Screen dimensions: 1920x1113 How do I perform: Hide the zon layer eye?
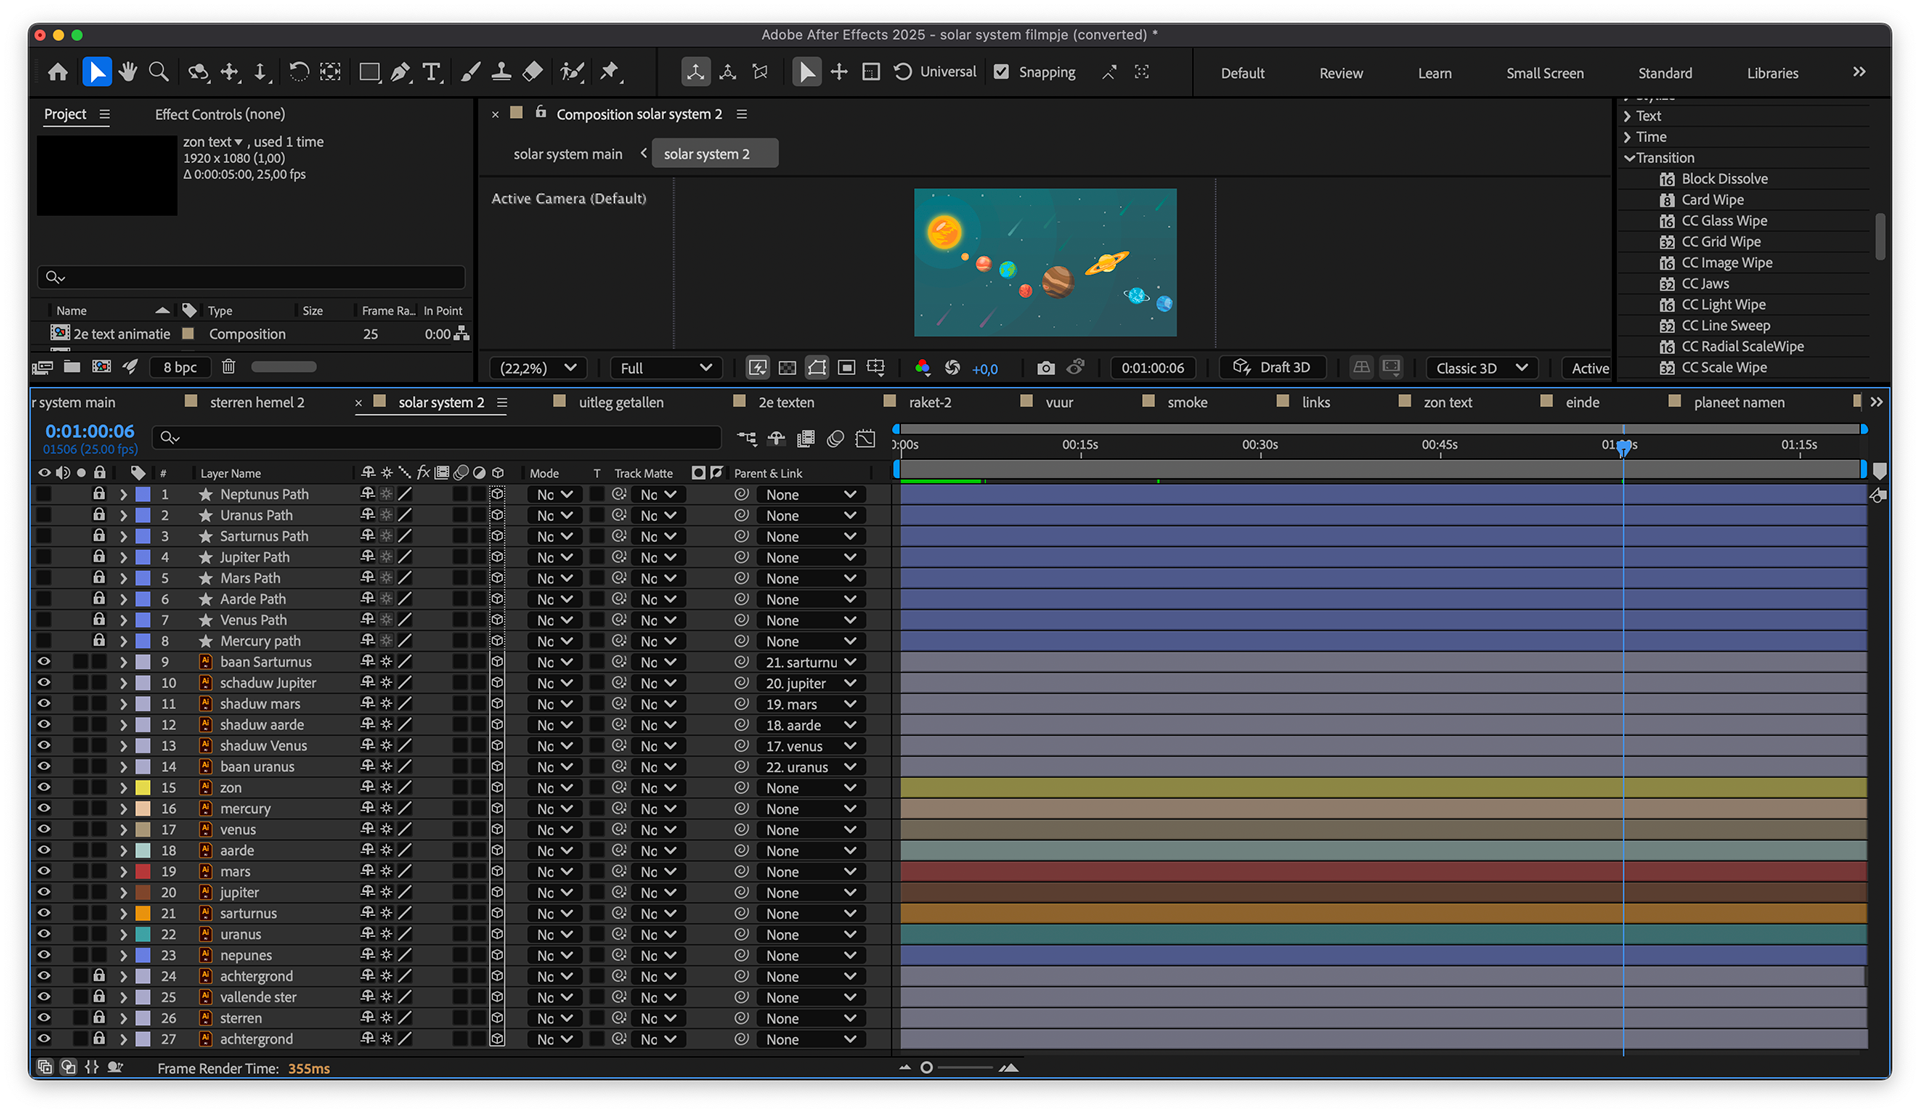click(x=44, y=788)
